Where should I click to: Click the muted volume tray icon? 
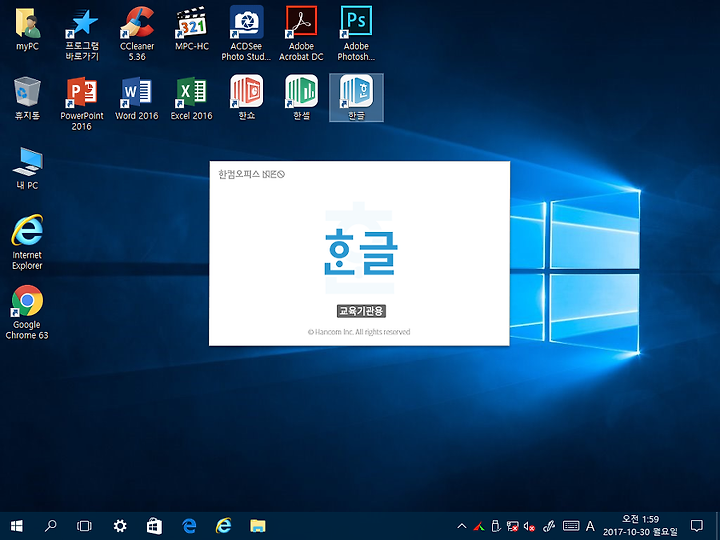[529, 526]
